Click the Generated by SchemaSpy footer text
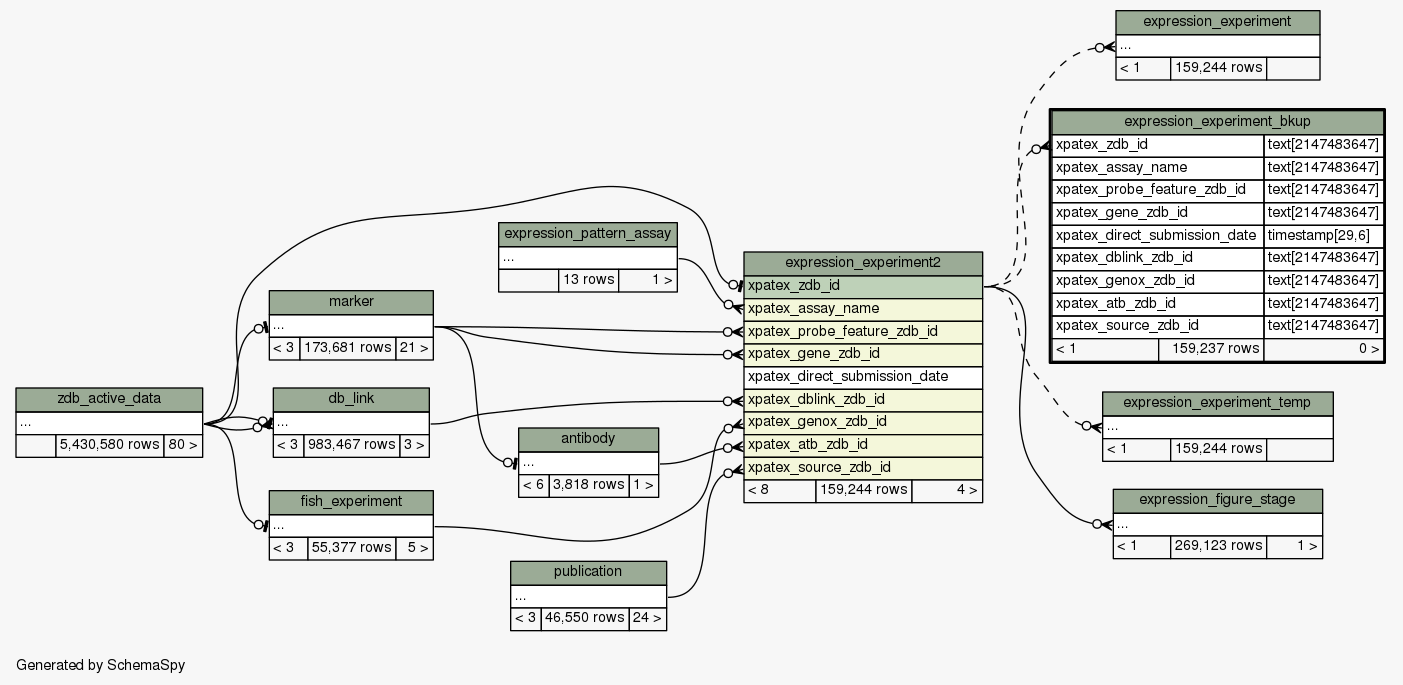This screenshot has width=1403, height=685. coord(101,665)
